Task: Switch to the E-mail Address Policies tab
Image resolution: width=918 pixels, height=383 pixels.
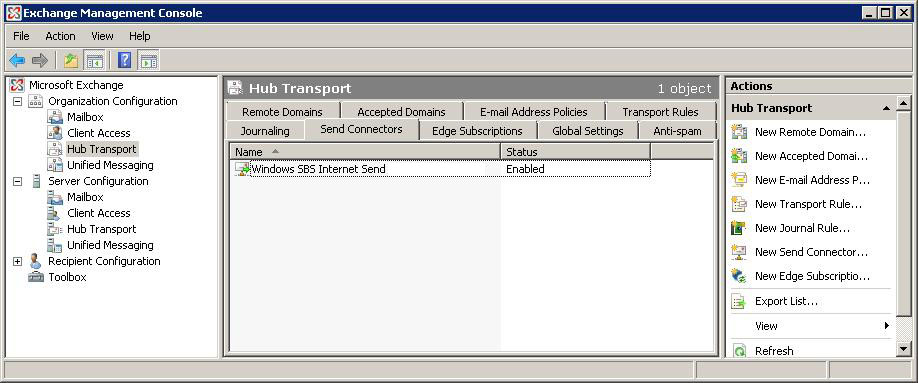Action: [534, 112]
